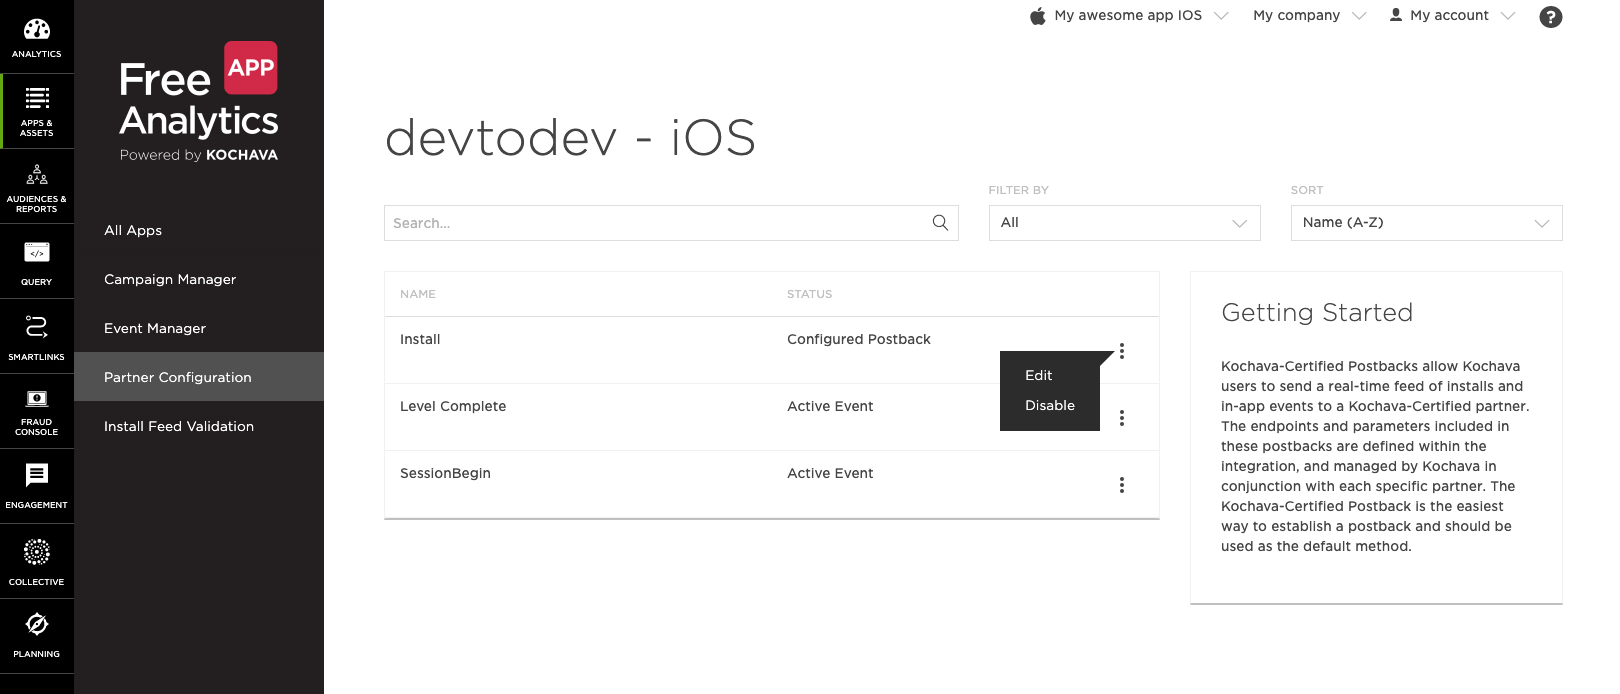Click the help question mark icon
This screenshot has width=1620, height=694.
click(x=1550, y=17)
